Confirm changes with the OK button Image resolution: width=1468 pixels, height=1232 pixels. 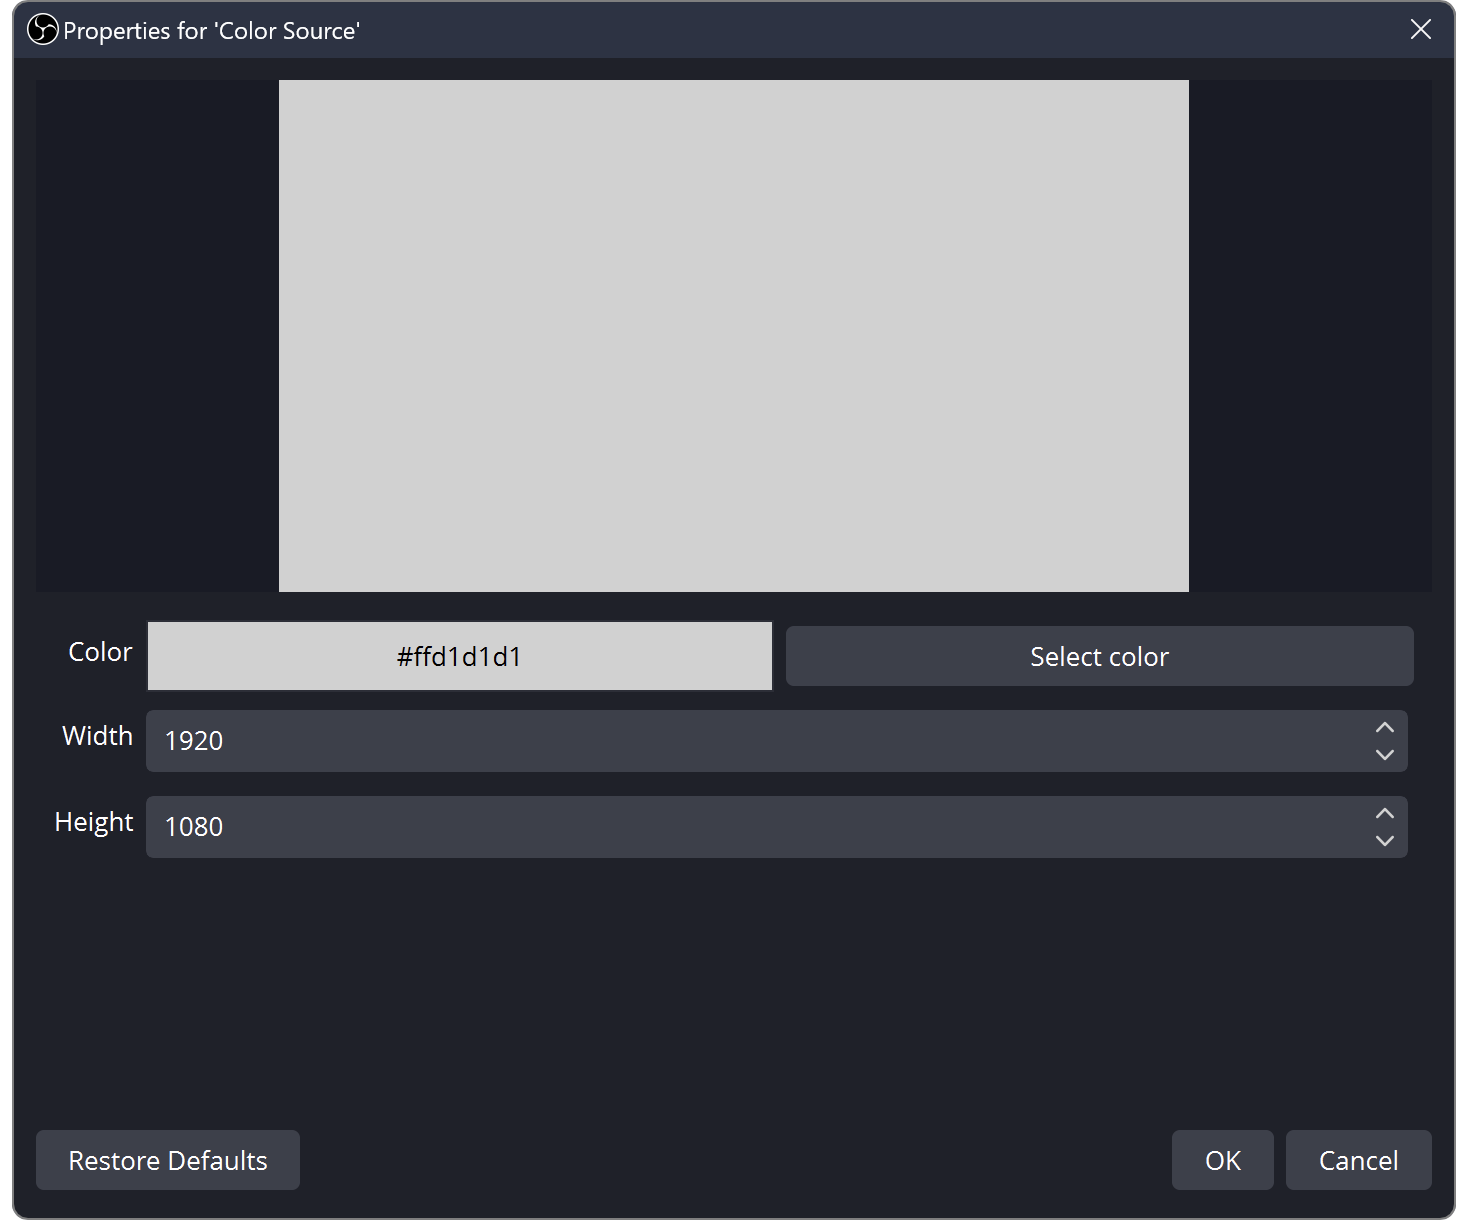click(1222, 1160)
